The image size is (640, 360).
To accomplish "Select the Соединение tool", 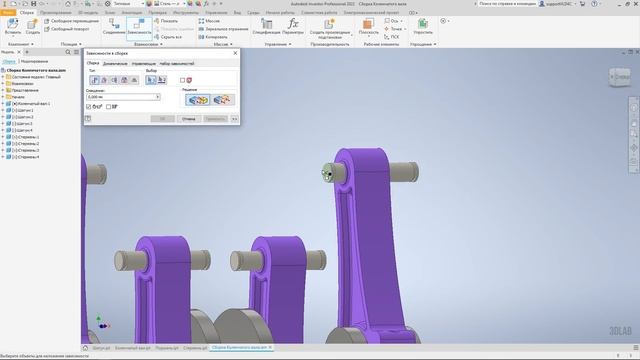I will click(113, 26).
